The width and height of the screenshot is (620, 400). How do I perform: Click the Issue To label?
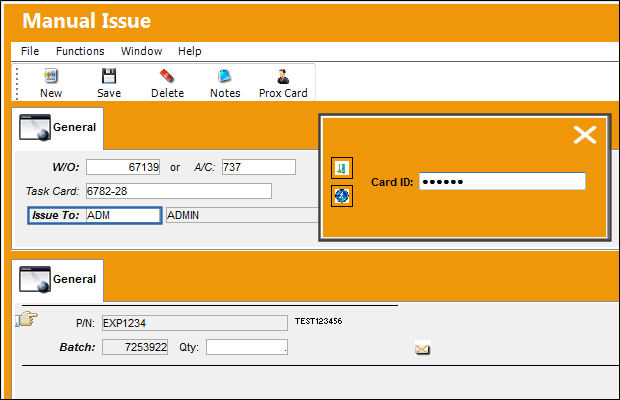click(x=56, y=215)
